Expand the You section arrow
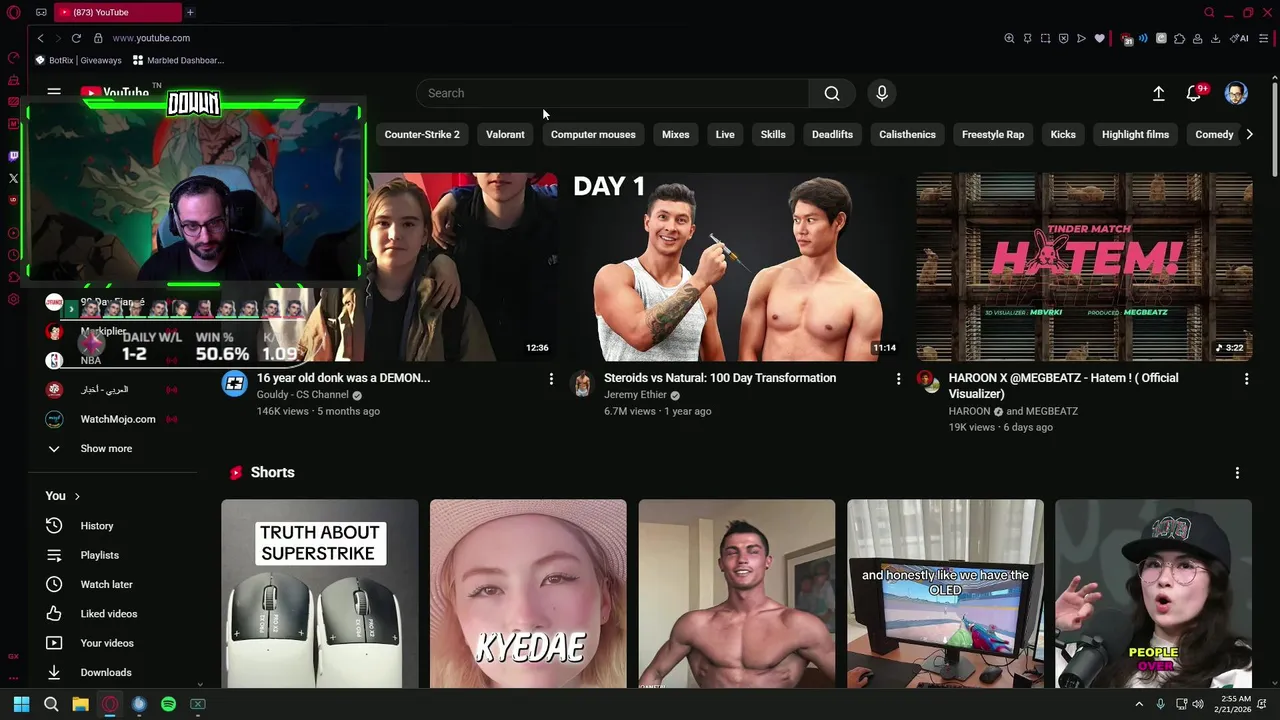Screen dimensions: 1280x720 (x=77, y=496)
